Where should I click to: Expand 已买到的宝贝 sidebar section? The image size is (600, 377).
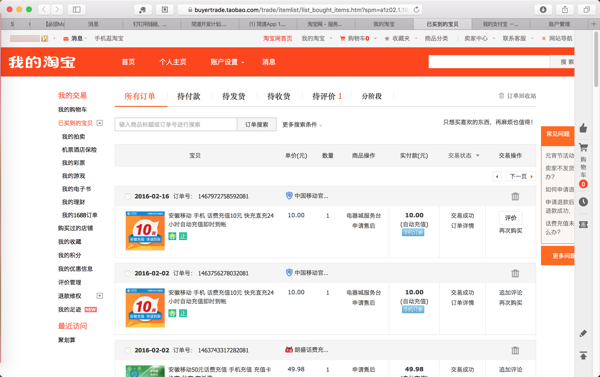(100, 123)
